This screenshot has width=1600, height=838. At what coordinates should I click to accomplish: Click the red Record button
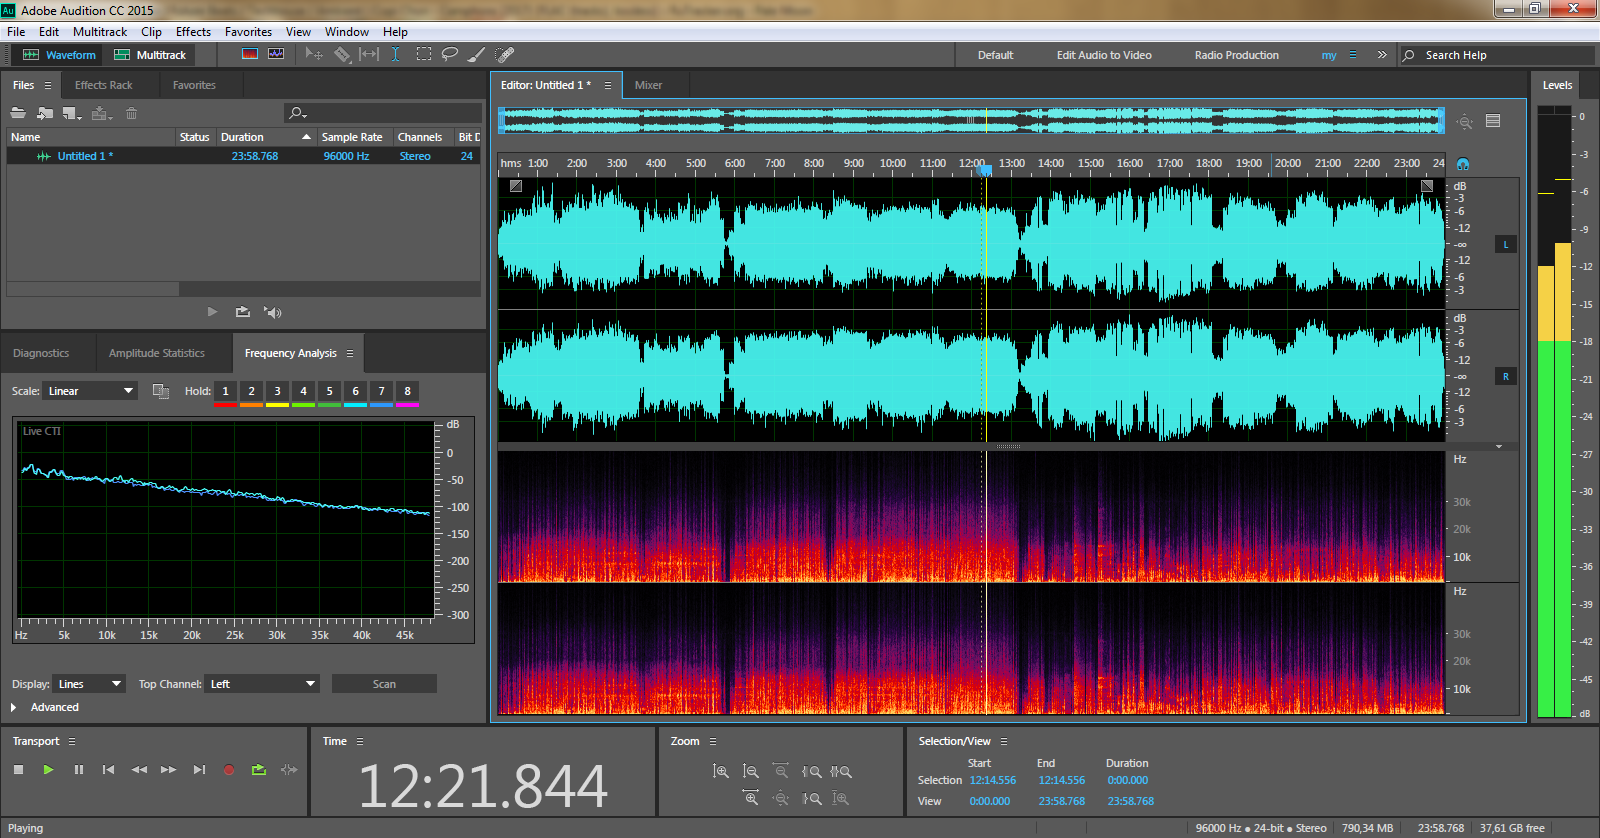[229, 769]
